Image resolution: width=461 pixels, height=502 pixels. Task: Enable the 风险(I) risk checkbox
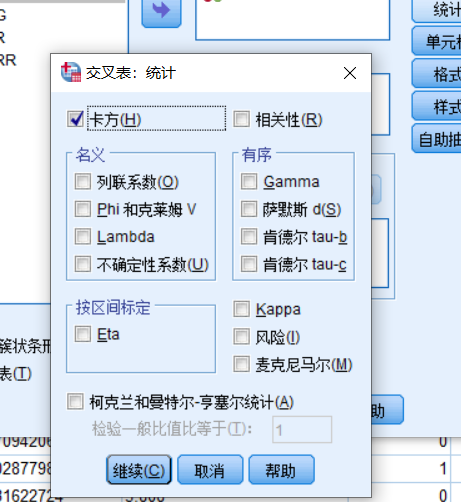click(241, 337)
